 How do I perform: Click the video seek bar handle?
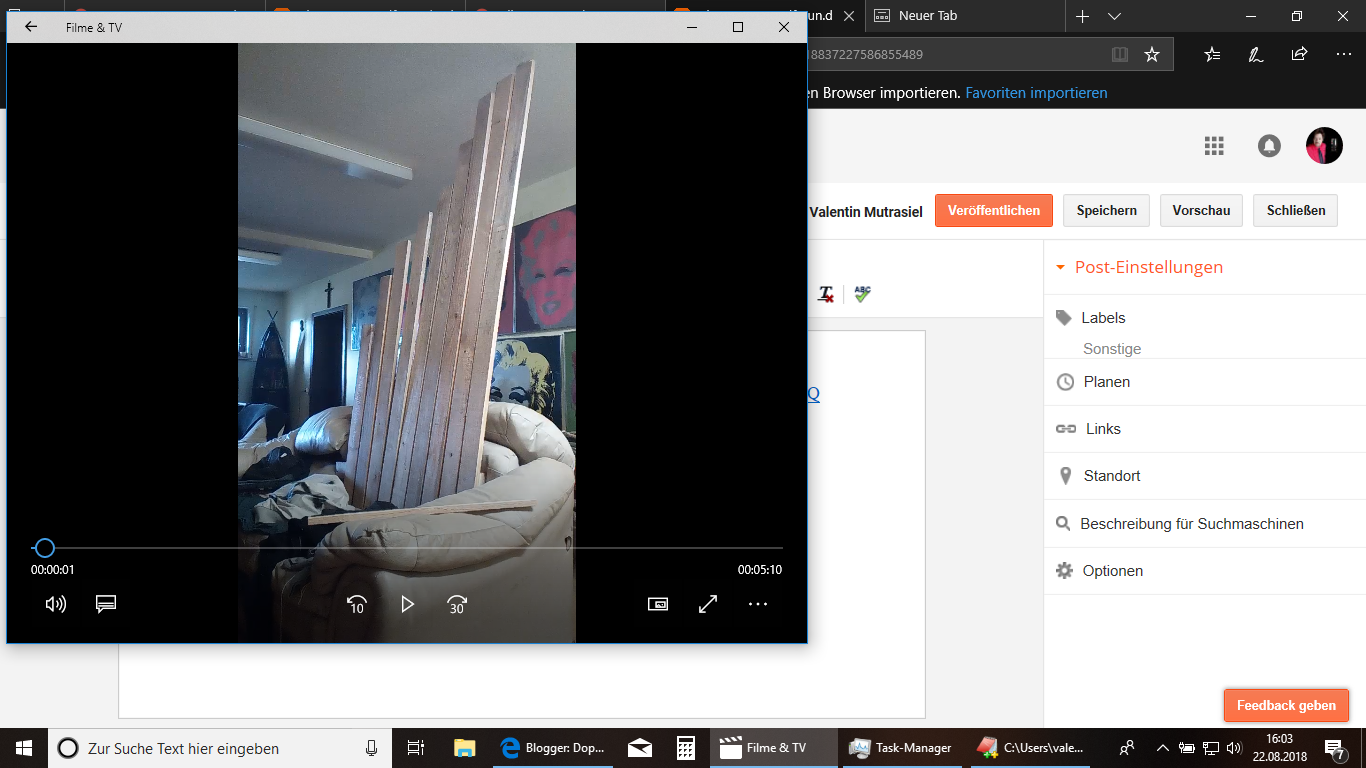(44, 548)
